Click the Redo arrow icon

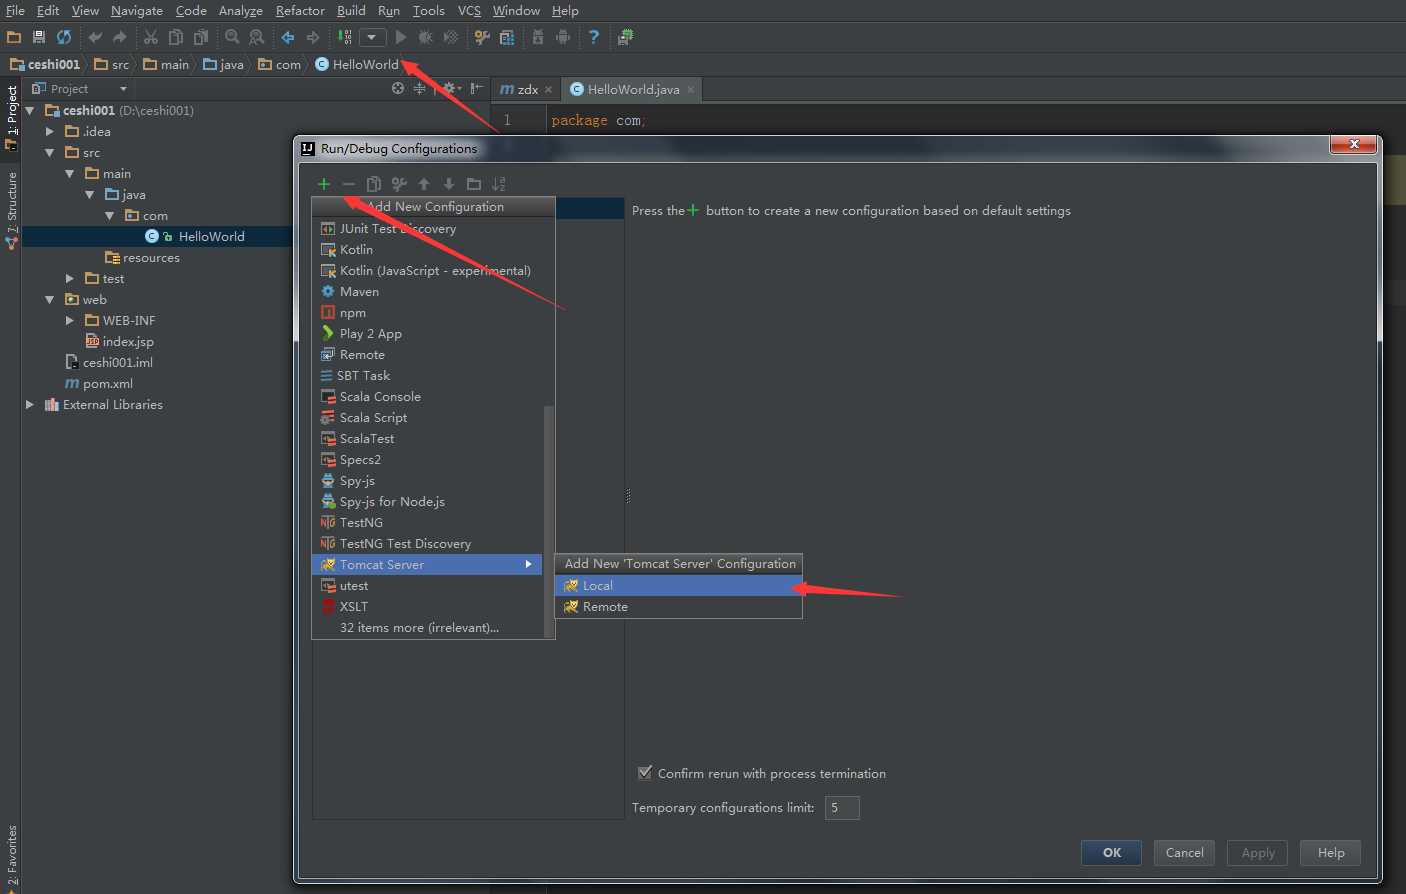[120, 37]
